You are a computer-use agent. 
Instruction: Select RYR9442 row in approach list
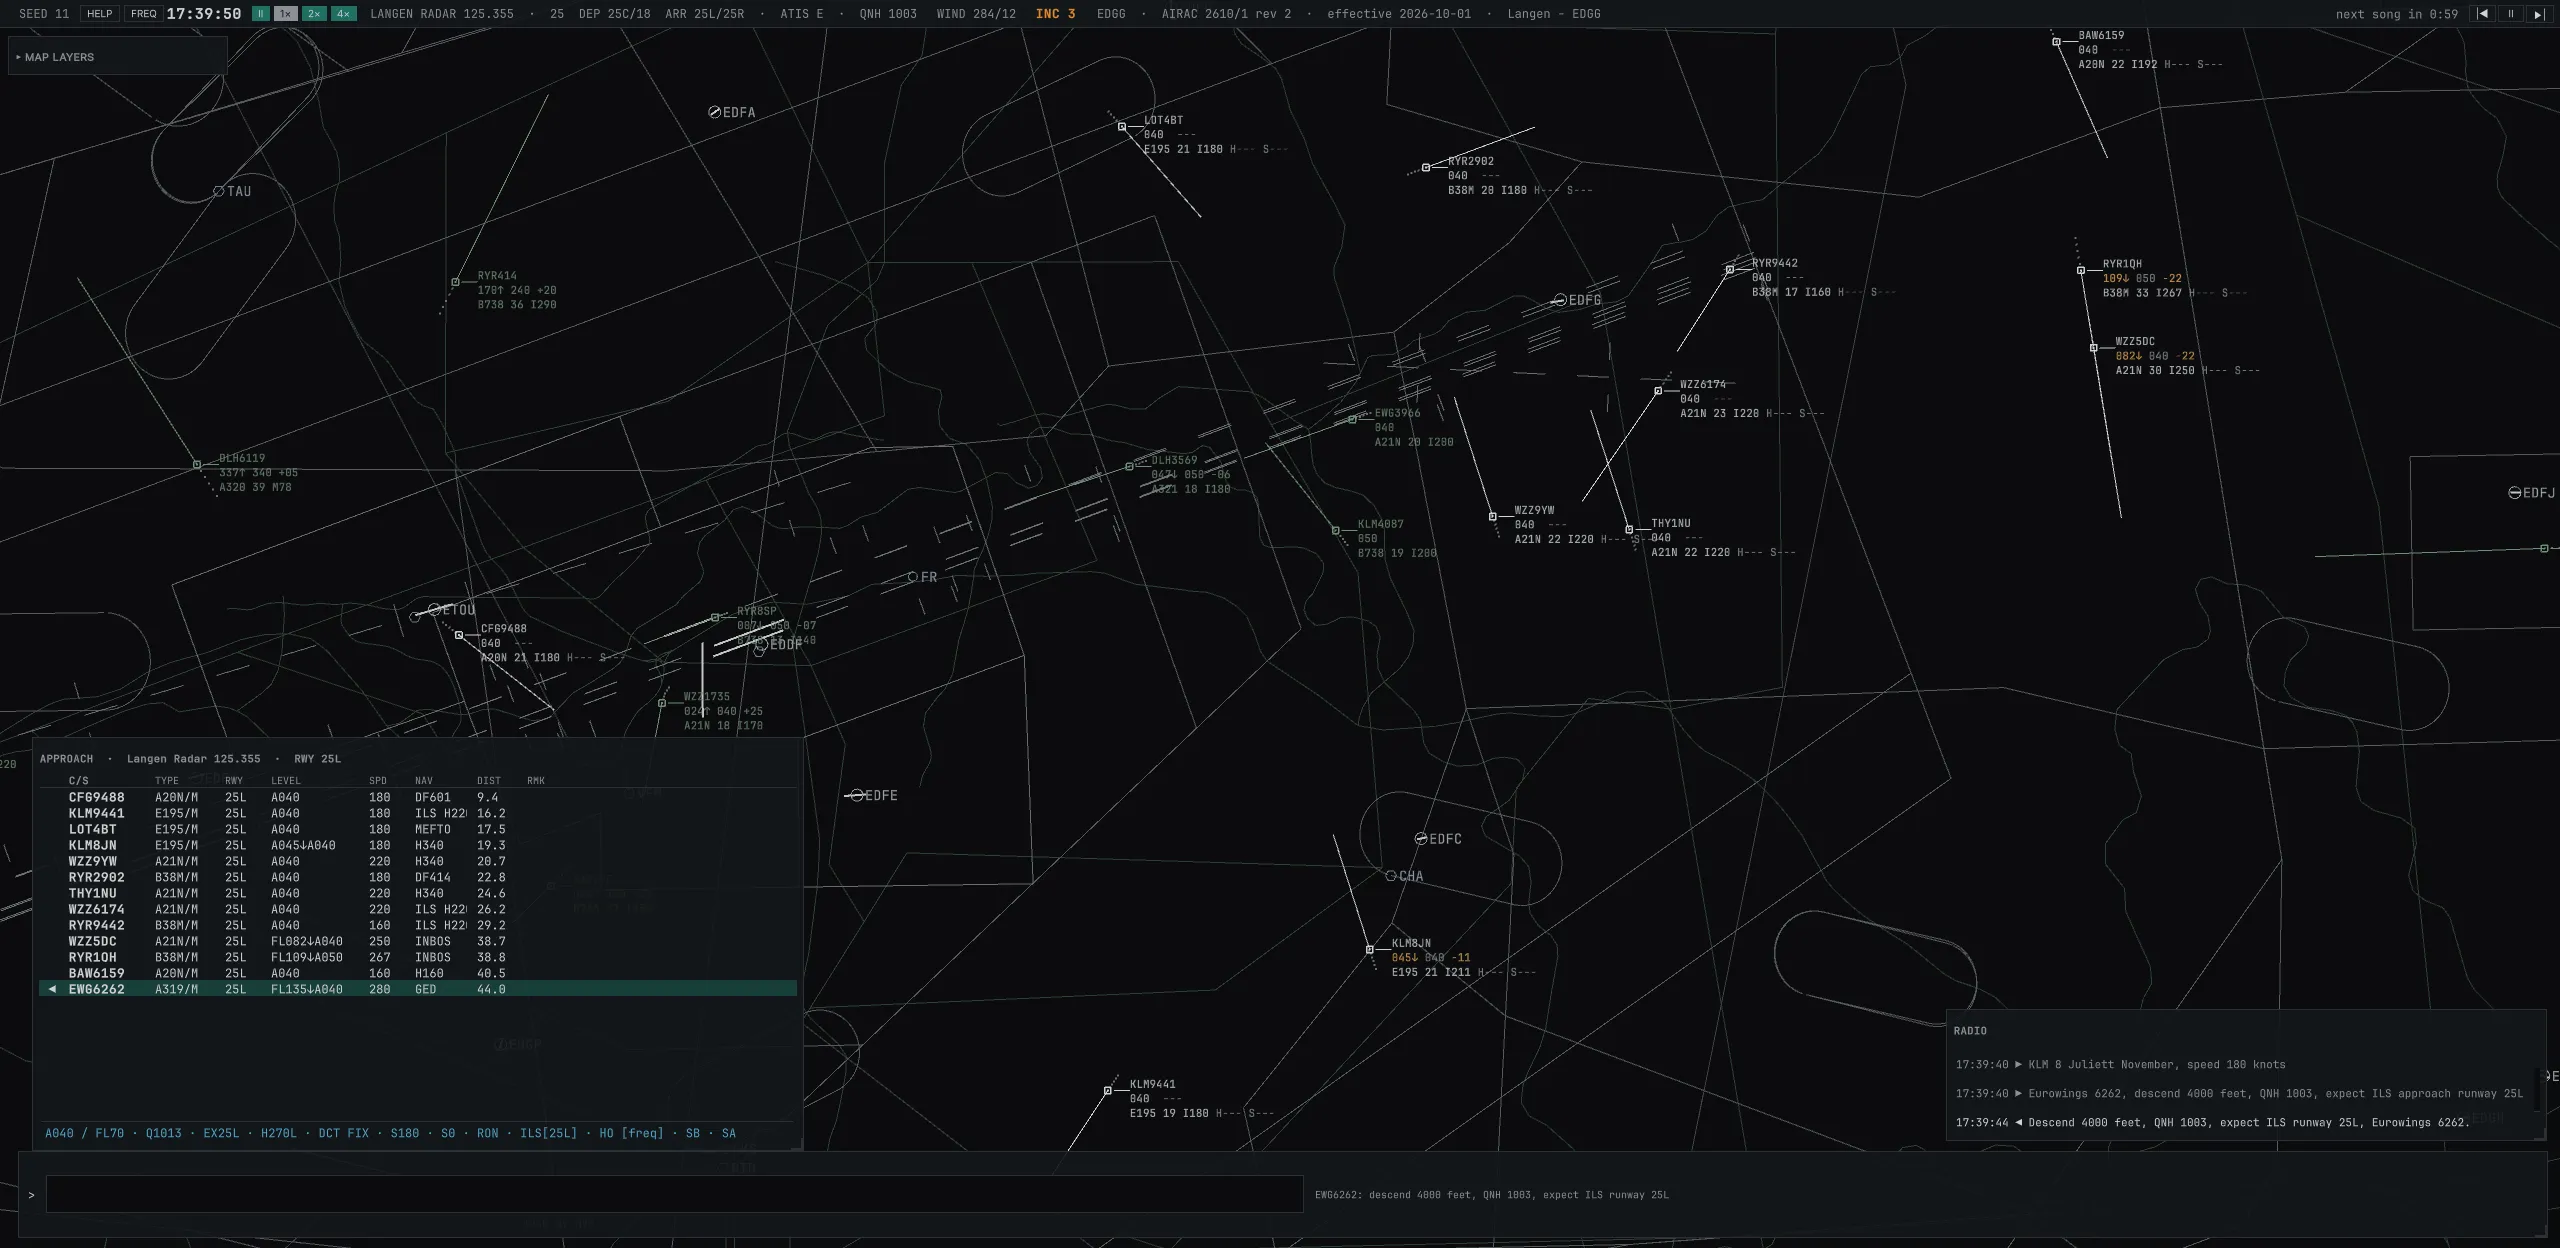tap(418, 925)
